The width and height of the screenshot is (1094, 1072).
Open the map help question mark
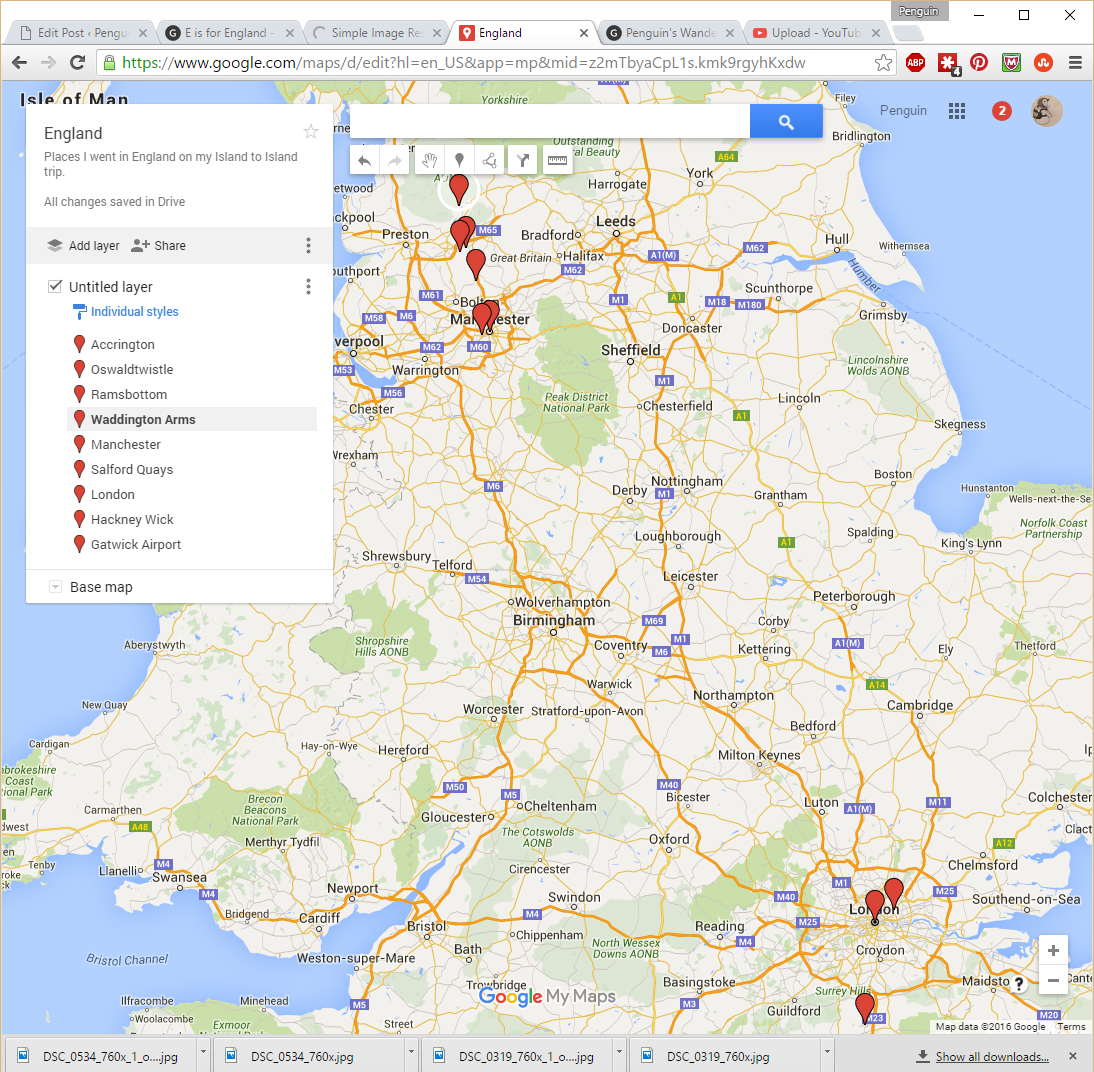pos(1019,984)
